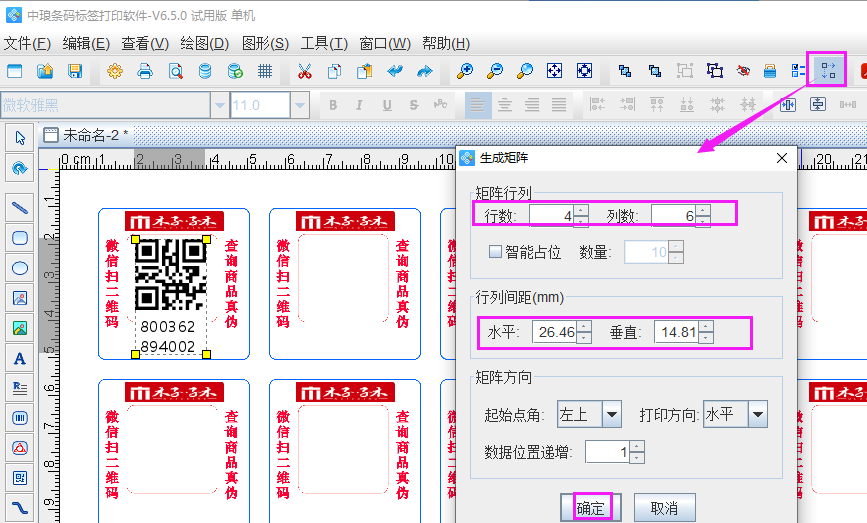Screen dimensions: 867x523
Task: Select the QR code on first label
Action: click(171, 275)
